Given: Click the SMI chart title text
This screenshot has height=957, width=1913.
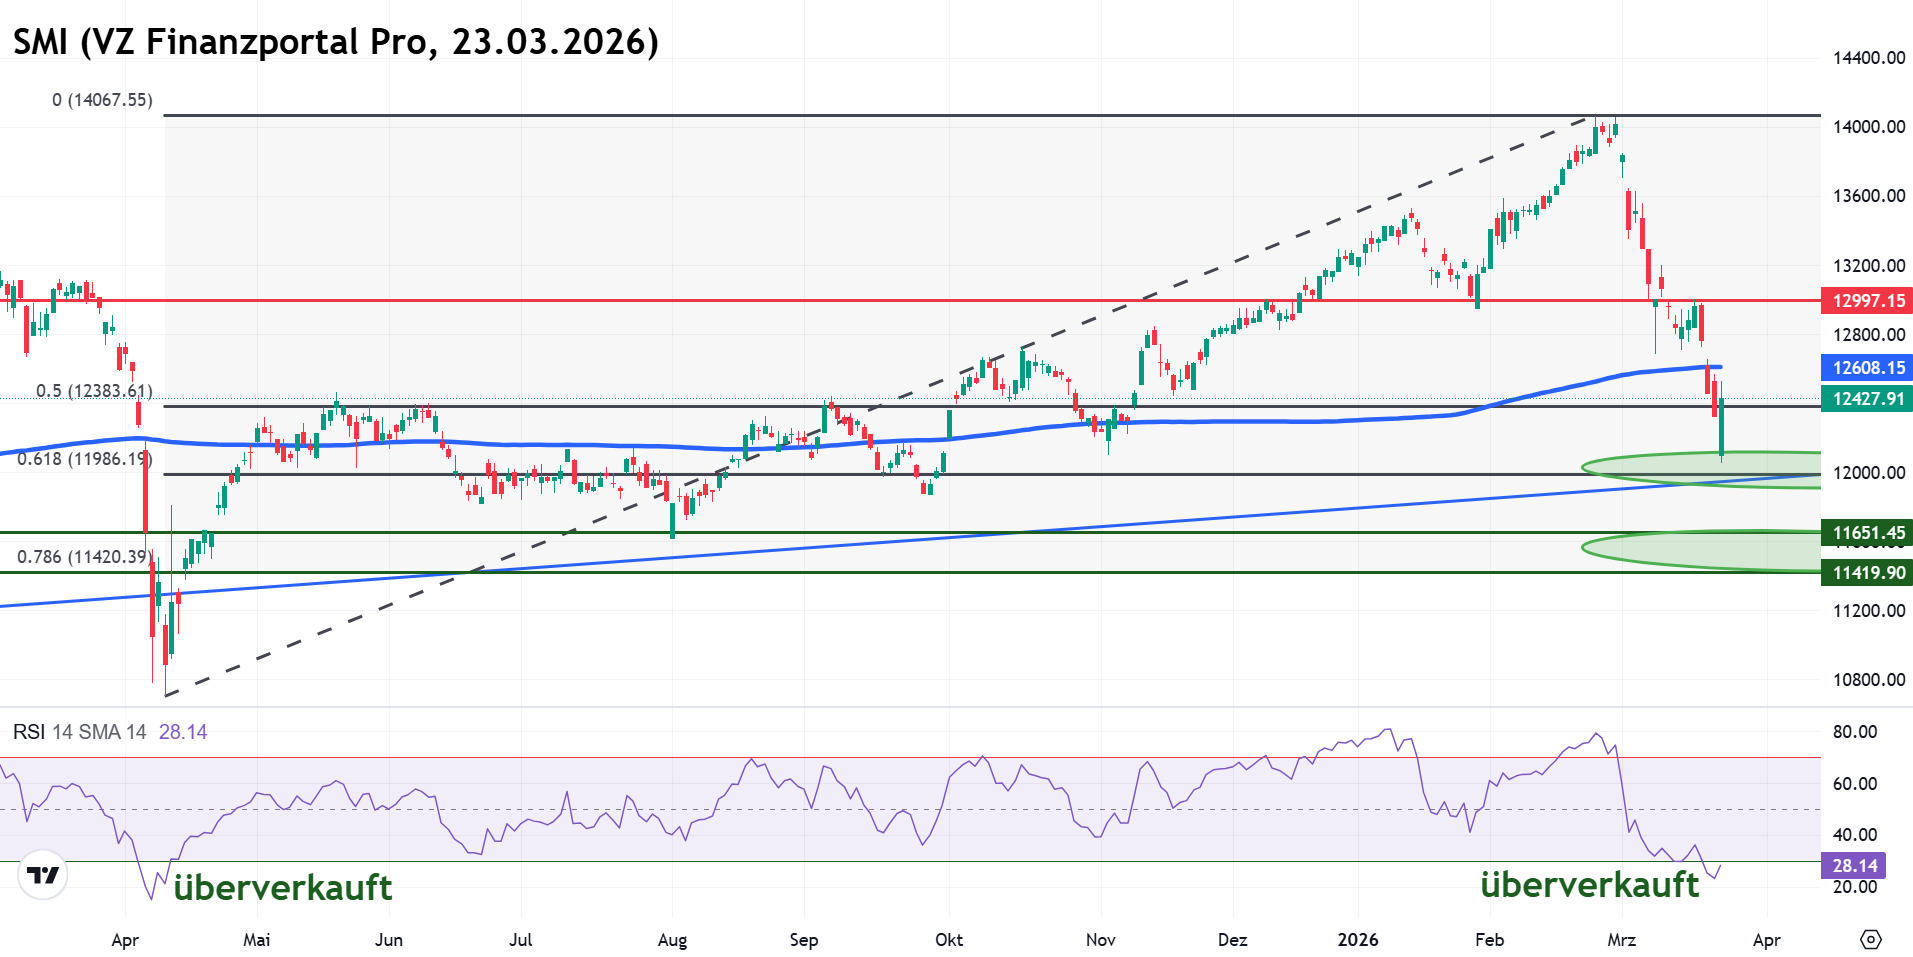Looking at the screenshot, I should [x=335, y=42].
